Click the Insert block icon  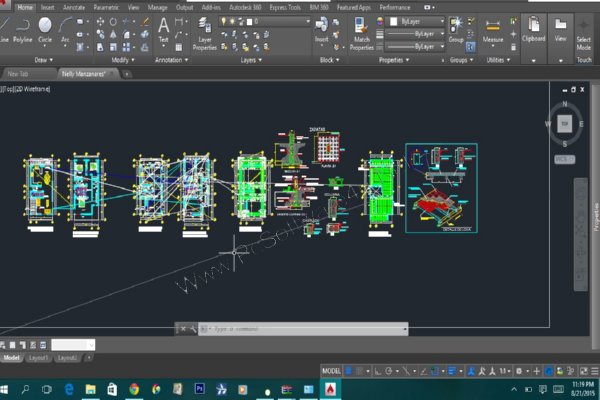click(x=321, y=30)
